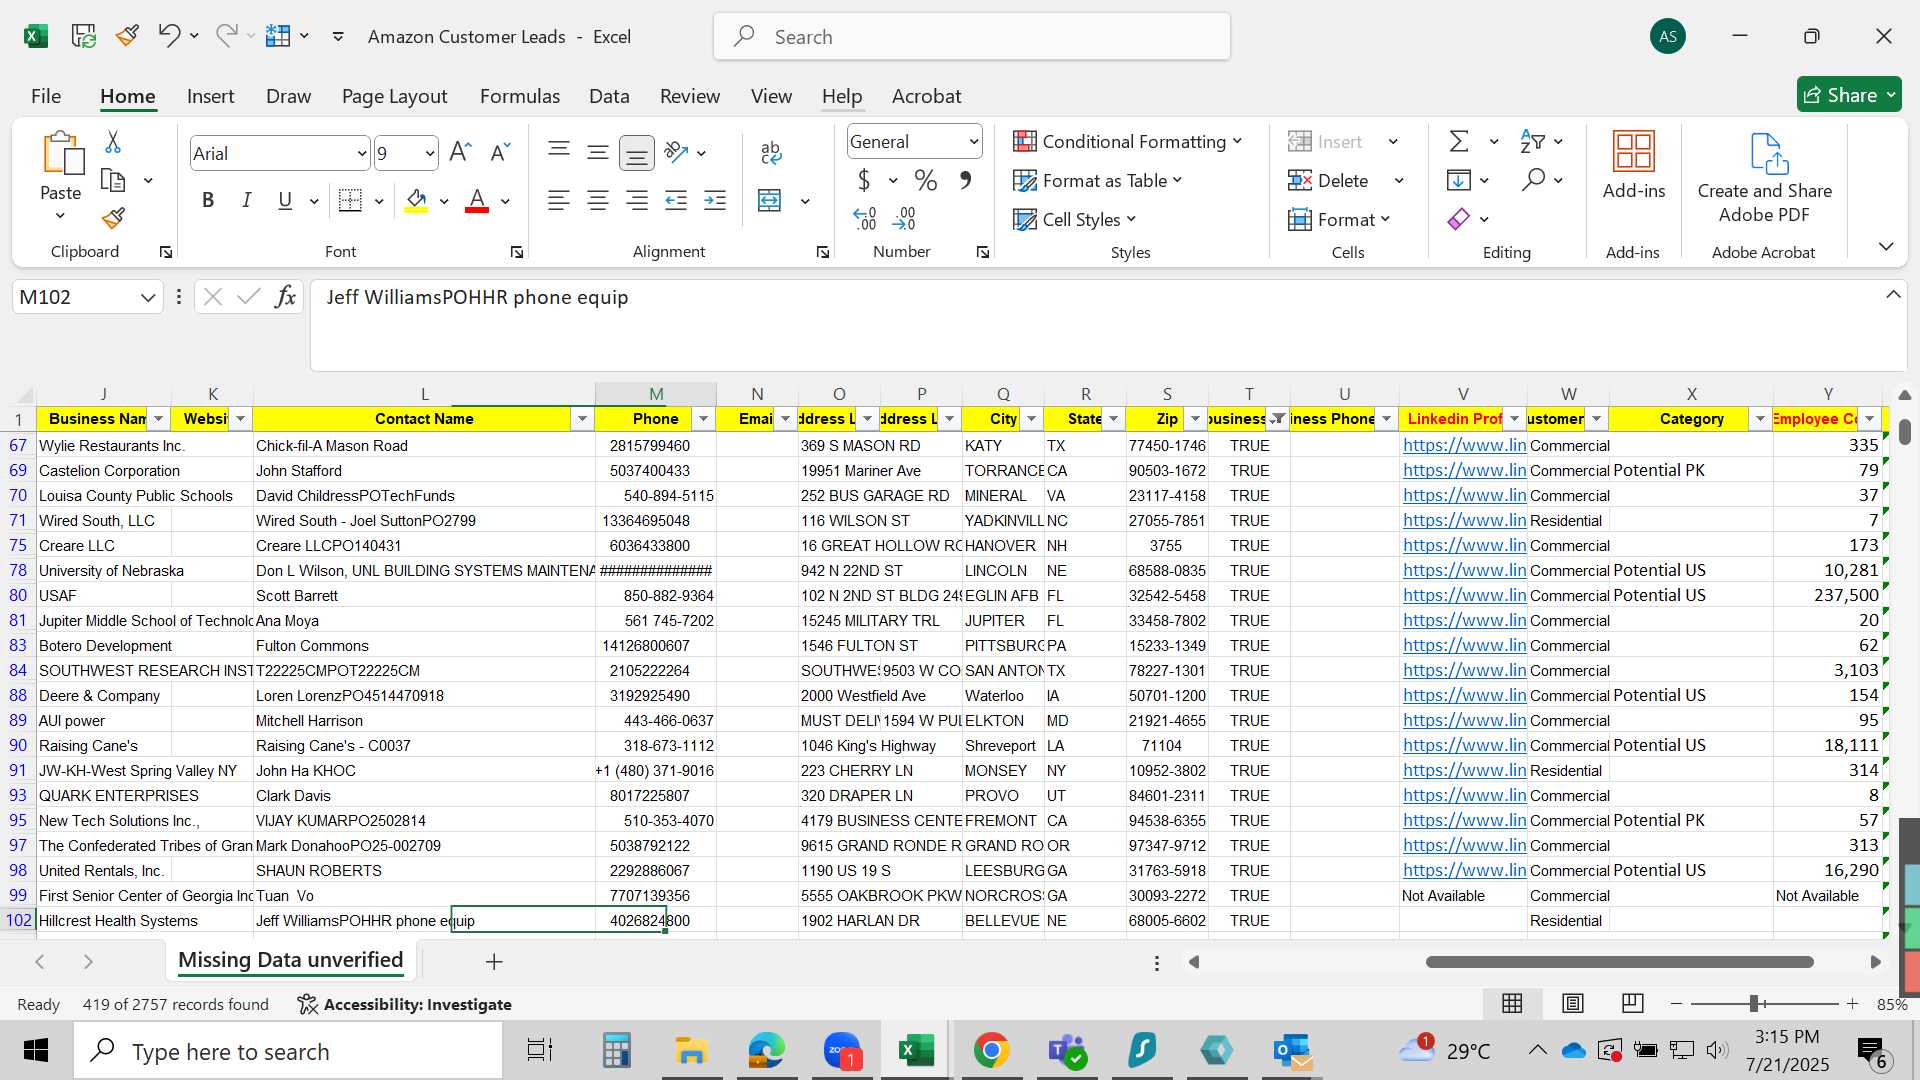
Task: Open the Data ribbon tab
Action: pos(609,96)
